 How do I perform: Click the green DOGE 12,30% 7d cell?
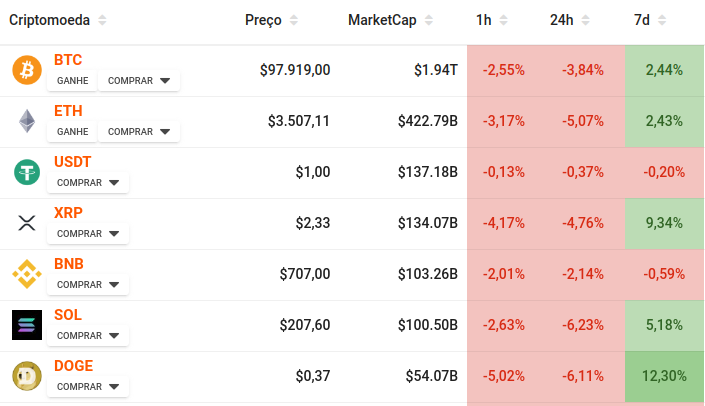[x=664, y=376]
